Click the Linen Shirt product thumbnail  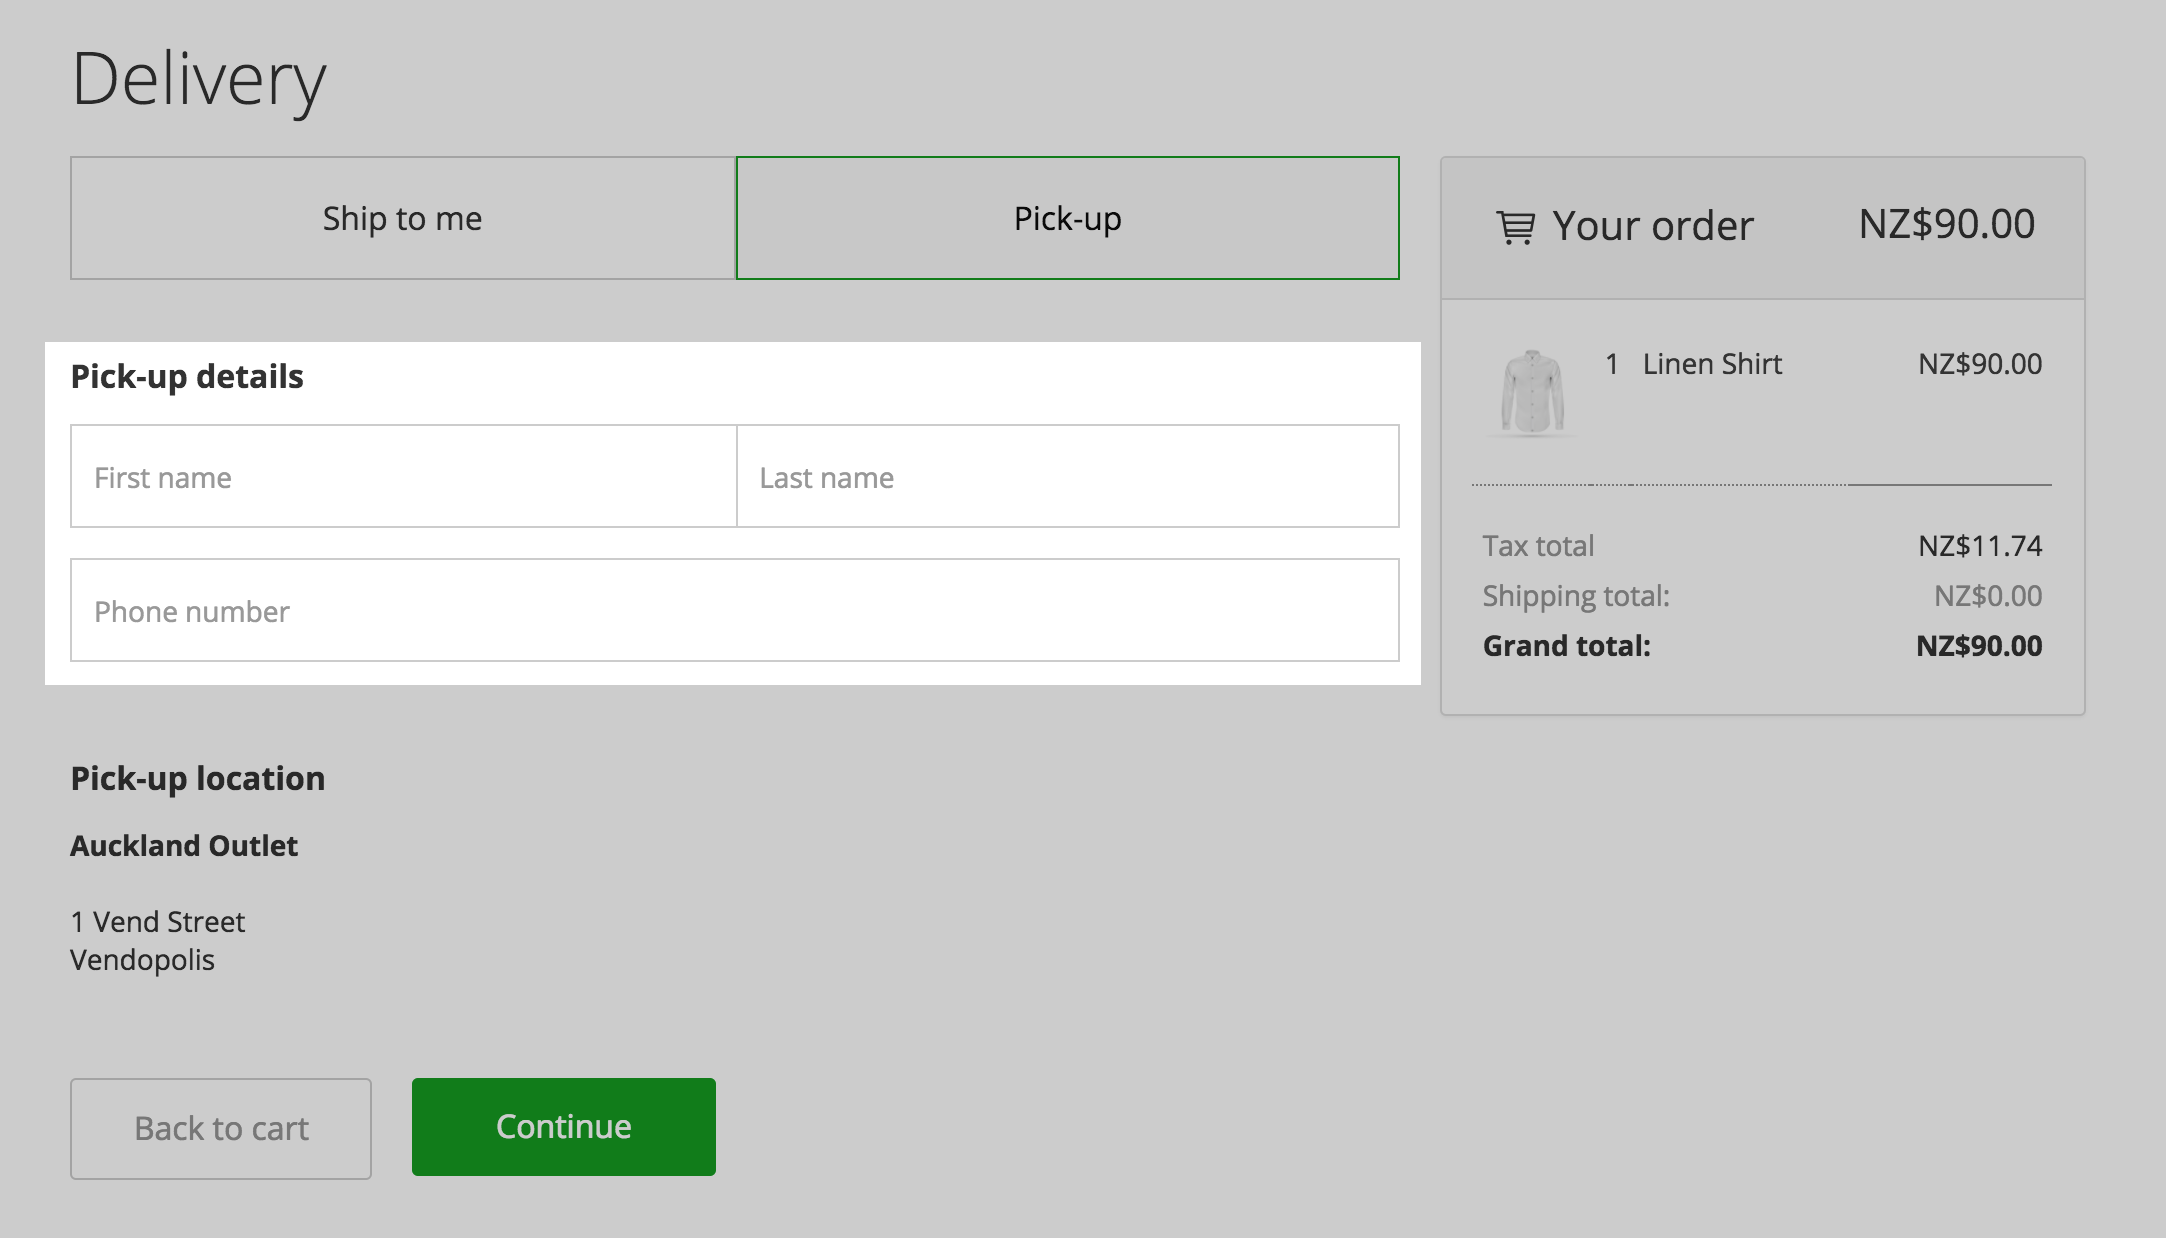point(1532,392)
